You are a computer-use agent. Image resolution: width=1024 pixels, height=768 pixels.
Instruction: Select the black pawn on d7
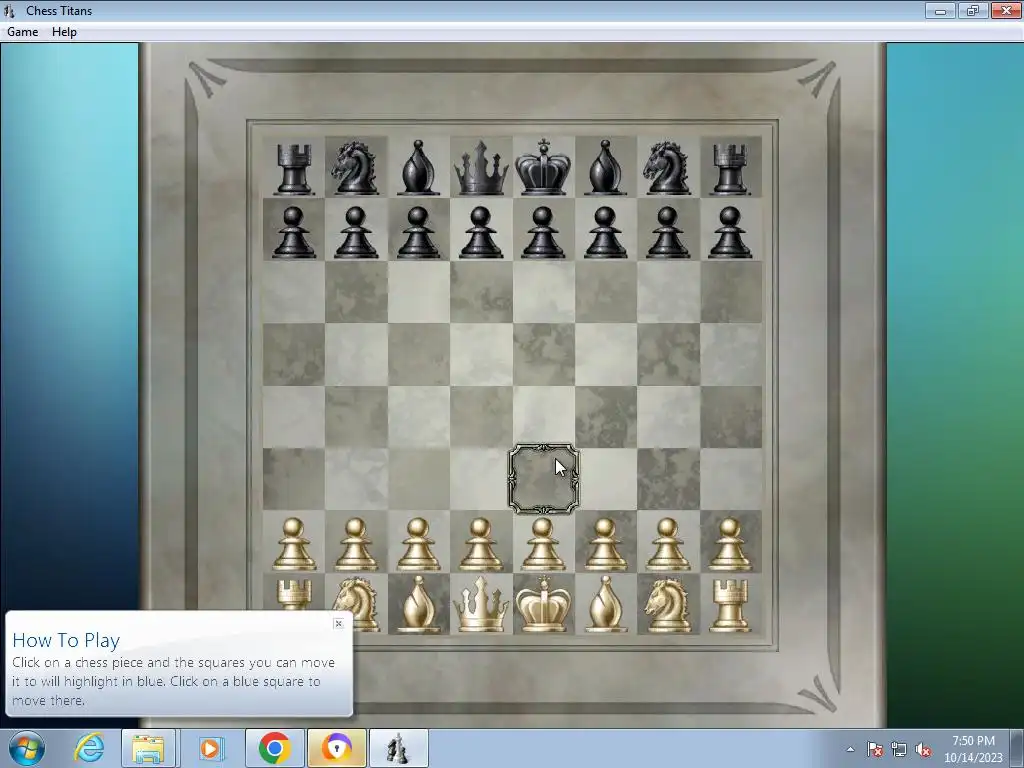pyautogui.click(x=481, y=232)
